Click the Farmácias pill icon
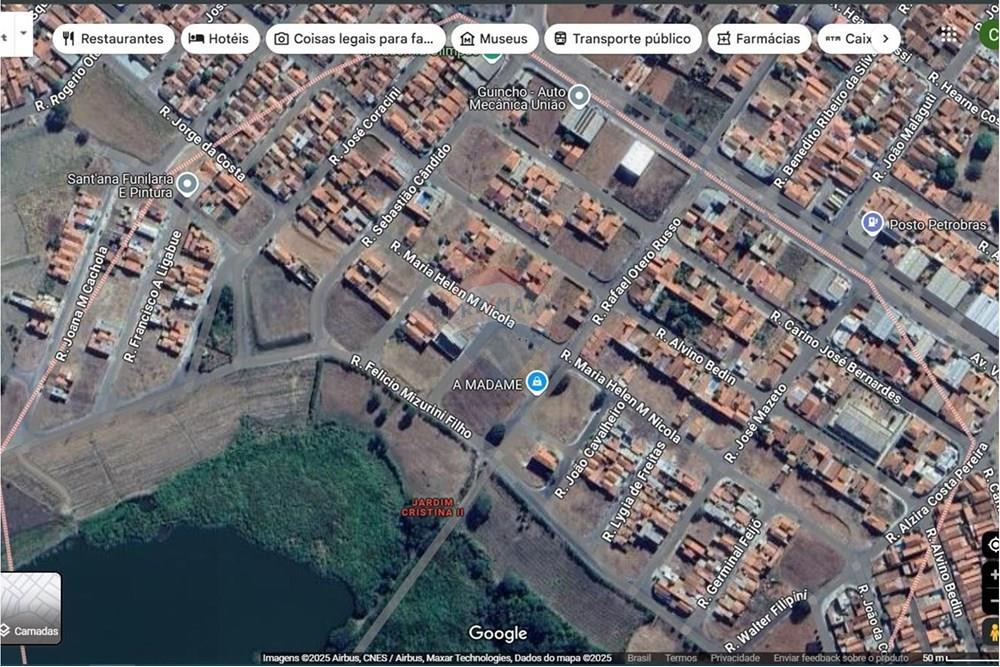The width and height of the screenshot is (1000, 667). [722, 38]
